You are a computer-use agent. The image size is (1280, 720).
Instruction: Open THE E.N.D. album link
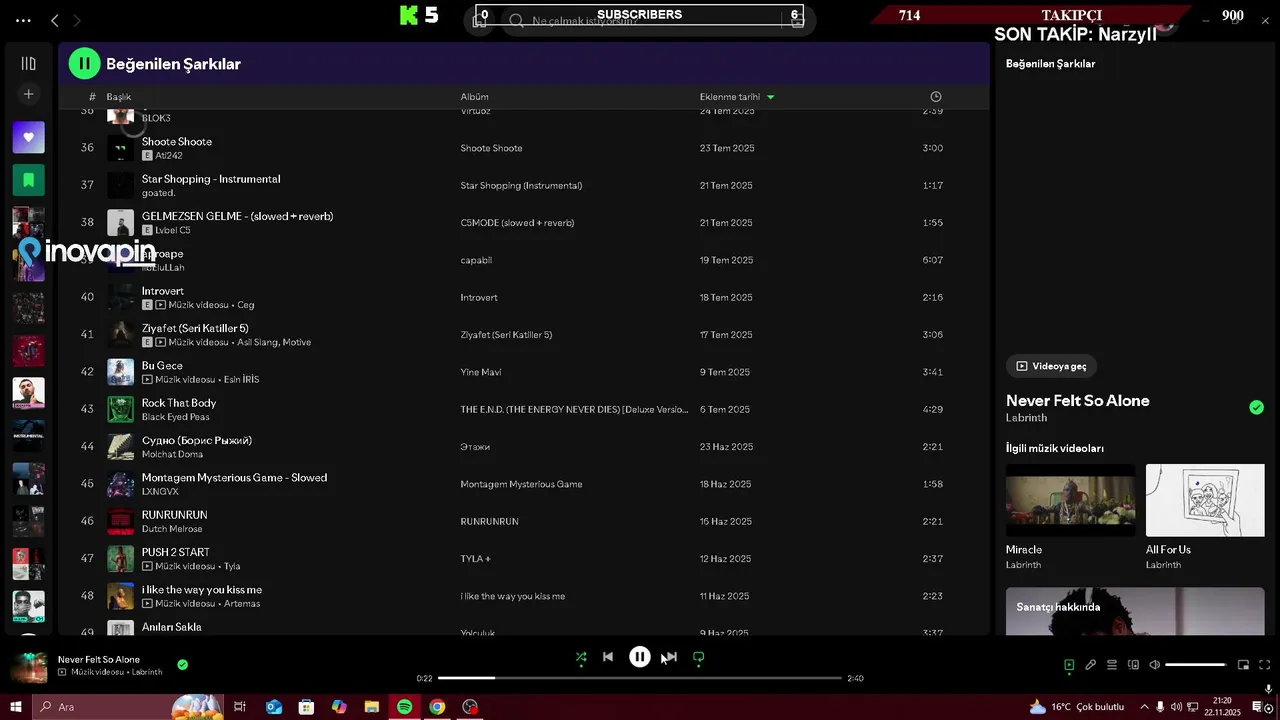point(574,410)
